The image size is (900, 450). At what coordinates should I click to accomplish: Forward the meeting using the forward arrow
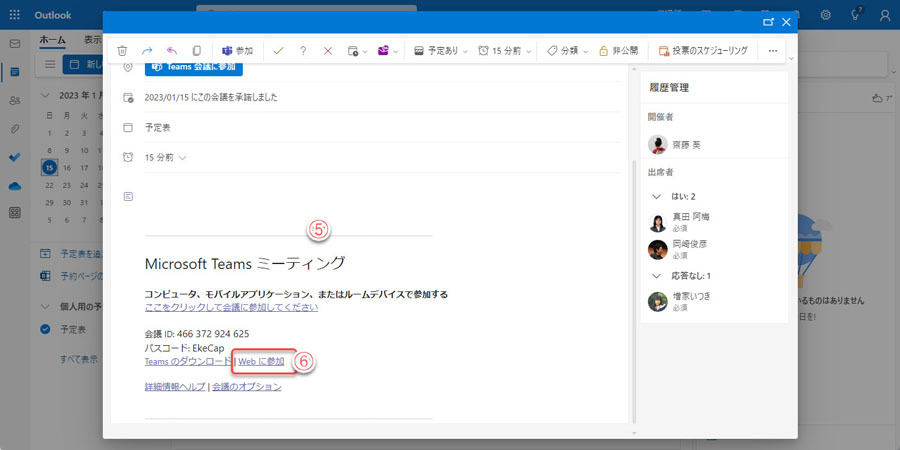coord(147,51)
